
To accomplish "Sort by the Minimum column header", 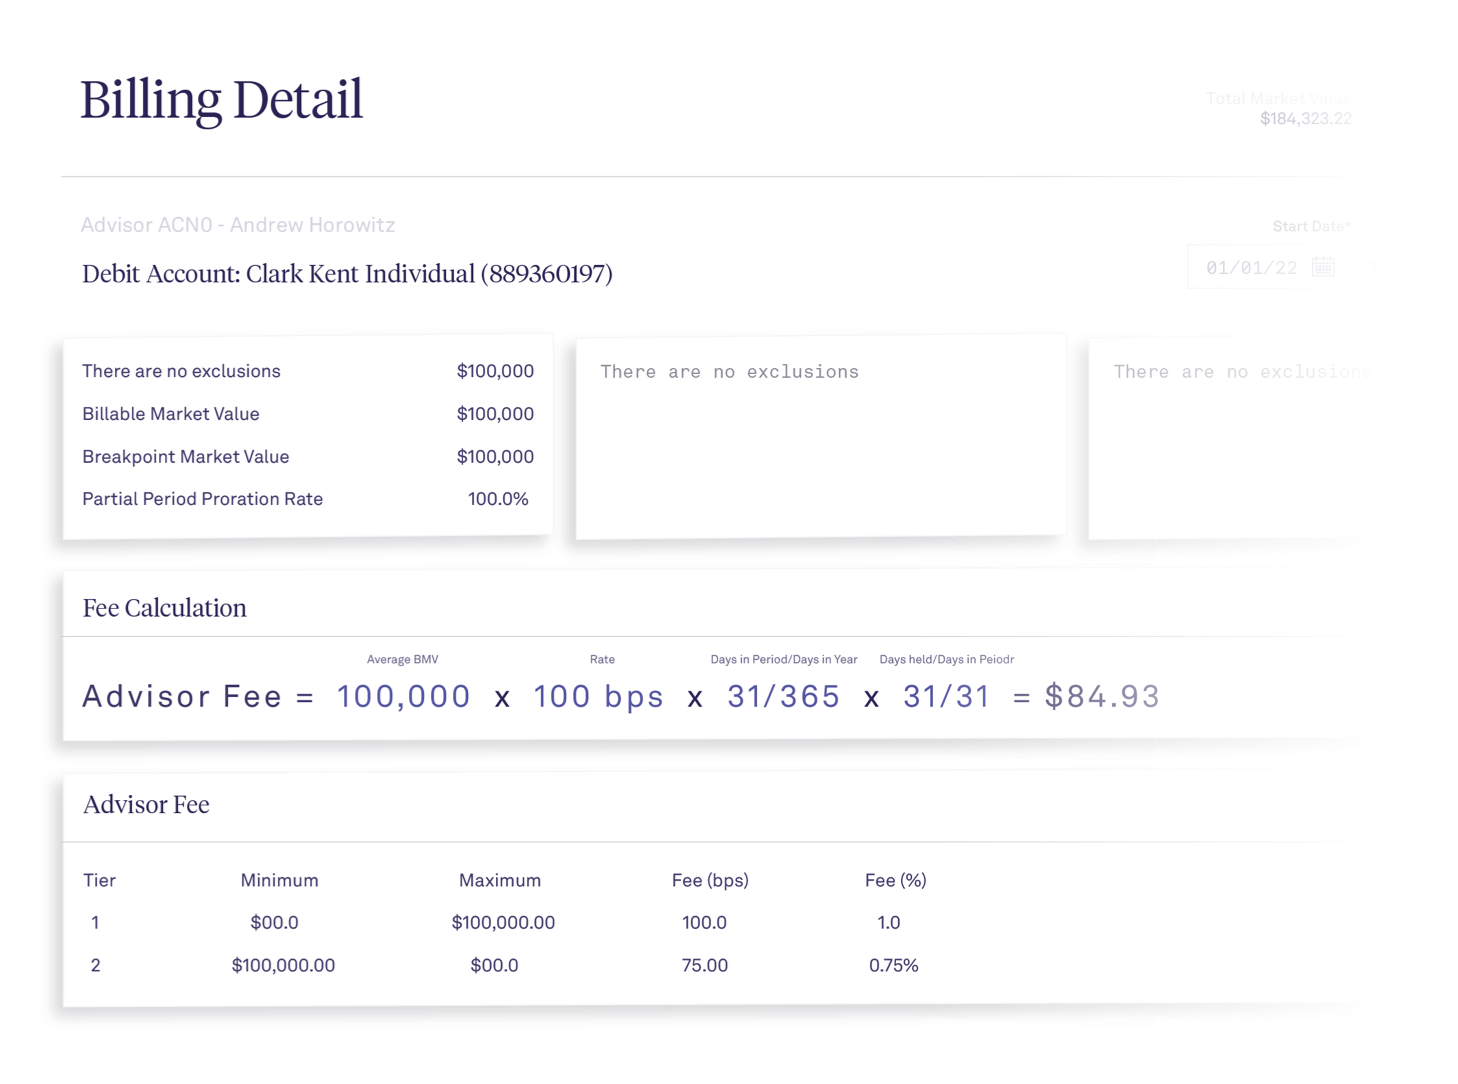I will pyautogui.click(x=279, y=881).
